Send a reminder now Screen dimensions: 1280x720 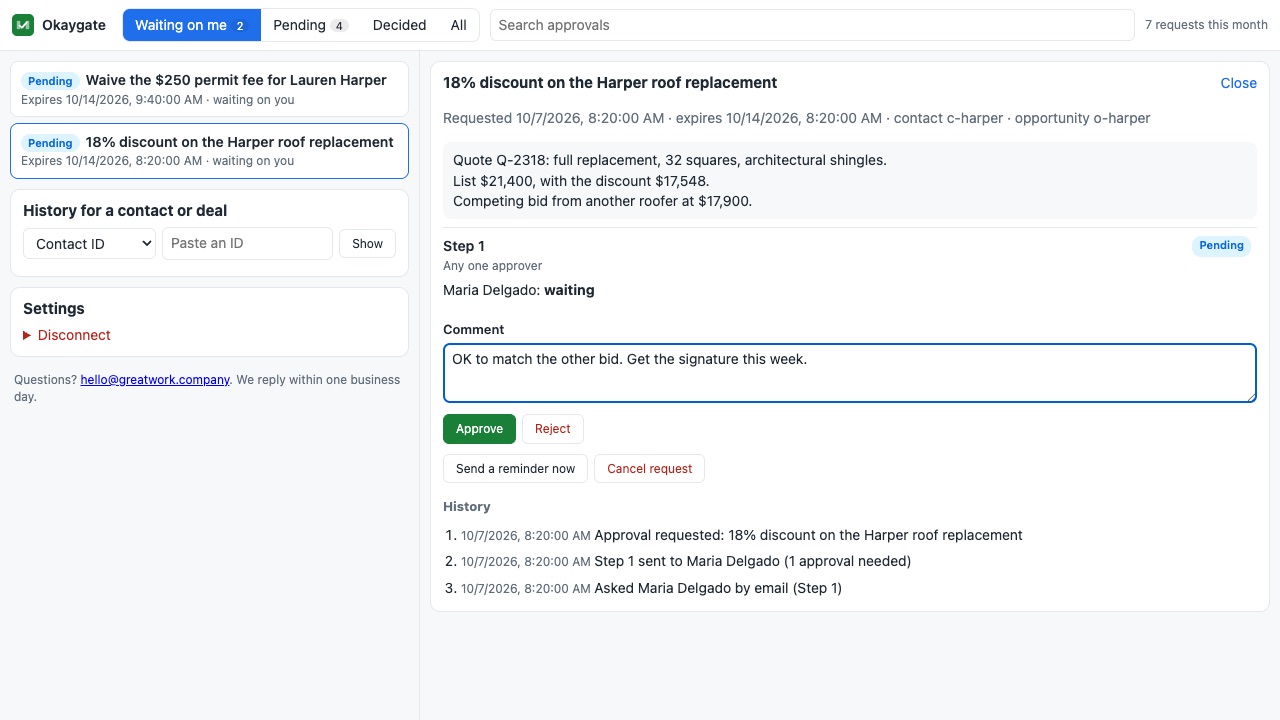(515, 469)
